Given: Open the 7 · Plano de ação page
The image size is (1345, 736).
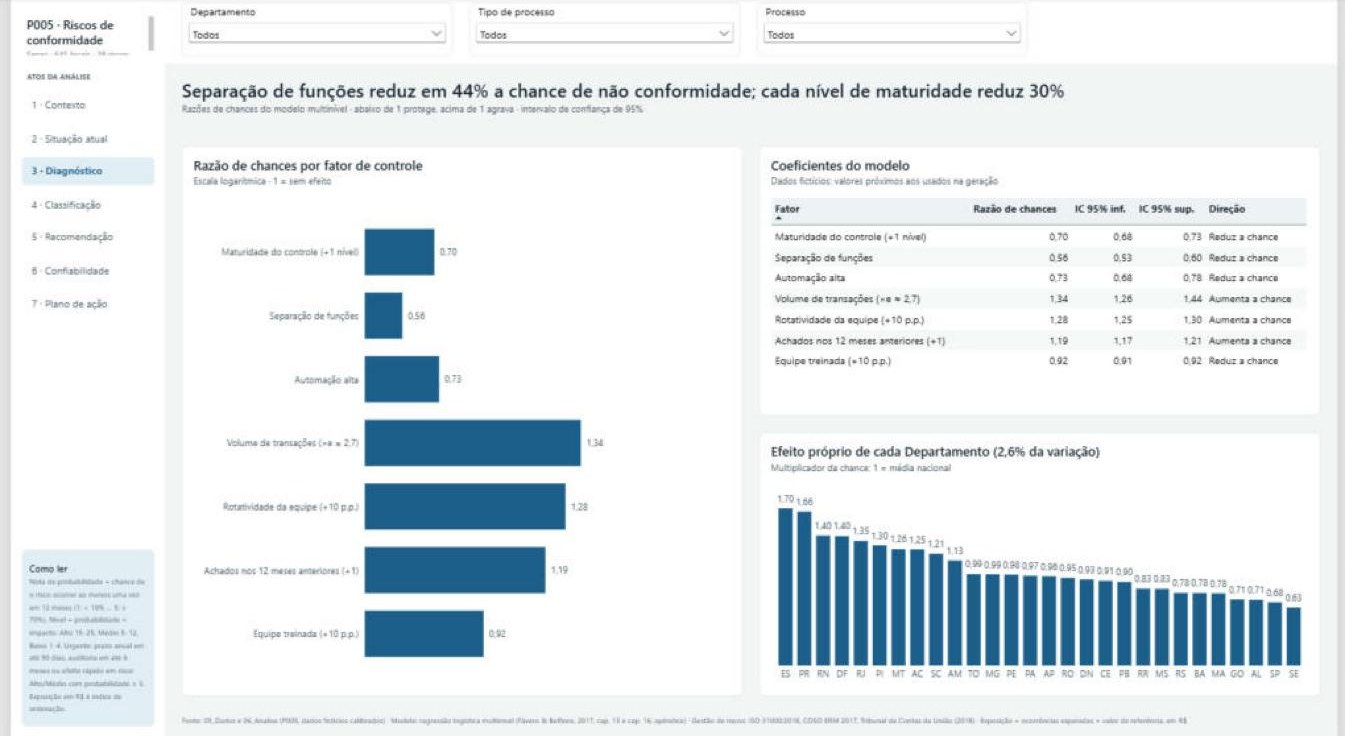Looking at the screenshot, I should (88, 303).
